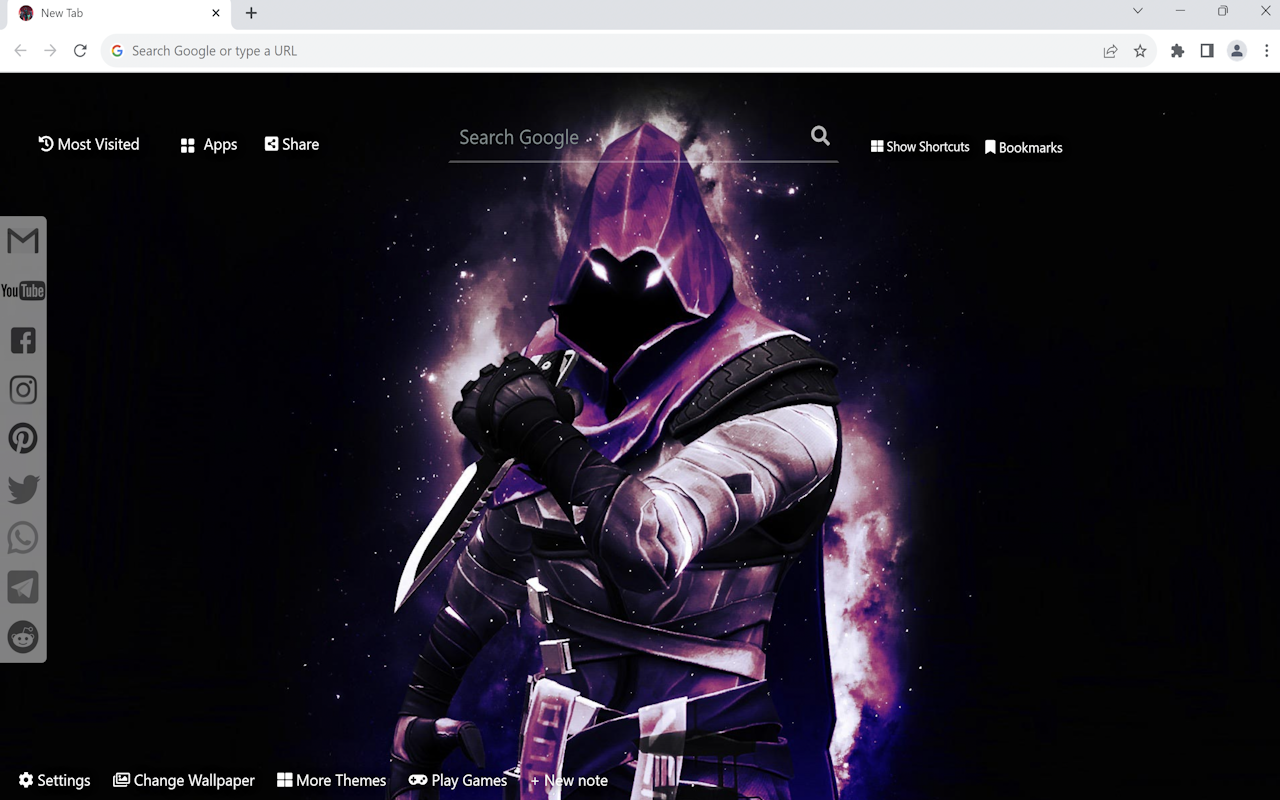Open Twitter from the sidebar
The height and width of the screenshot is (800, 1280).
(x=23, y=489)
